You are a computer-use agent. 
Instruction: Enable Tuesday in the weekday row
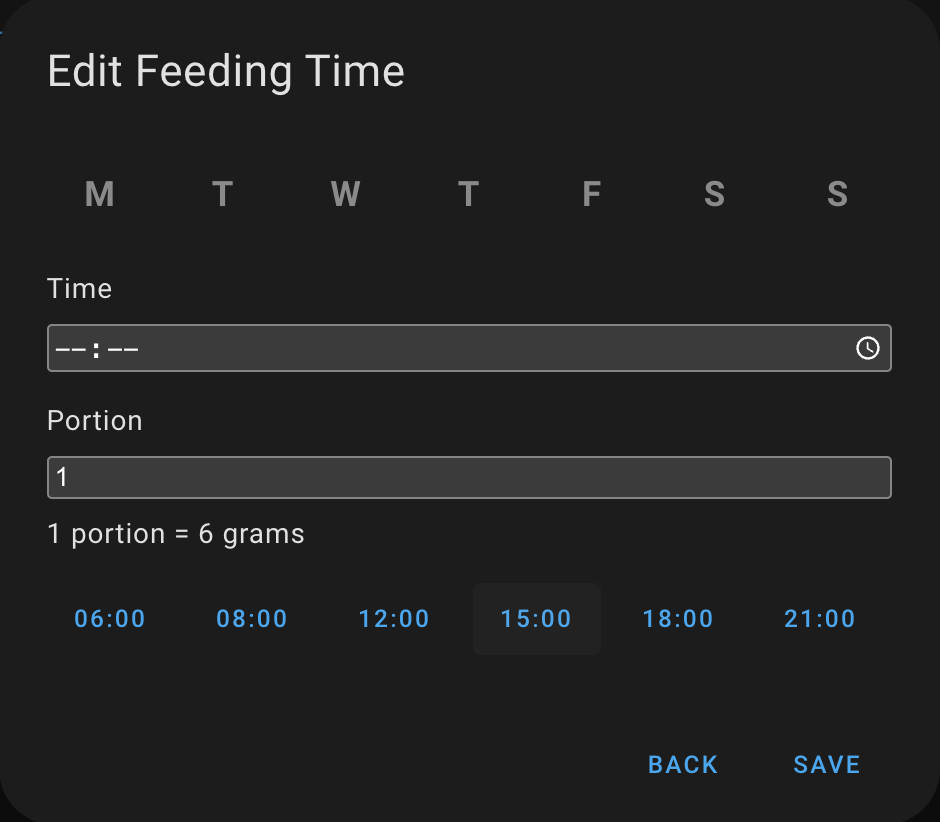(x=222, y=194)
